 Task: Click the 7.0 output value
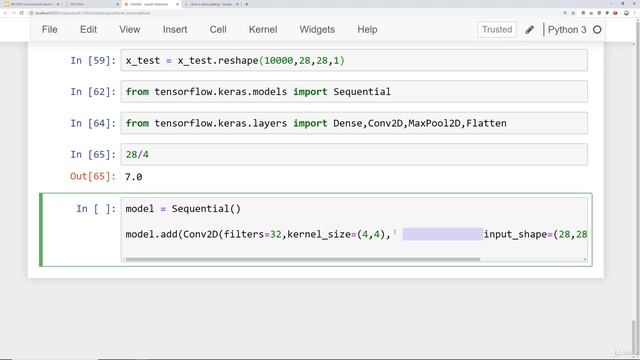pos(133,177)
